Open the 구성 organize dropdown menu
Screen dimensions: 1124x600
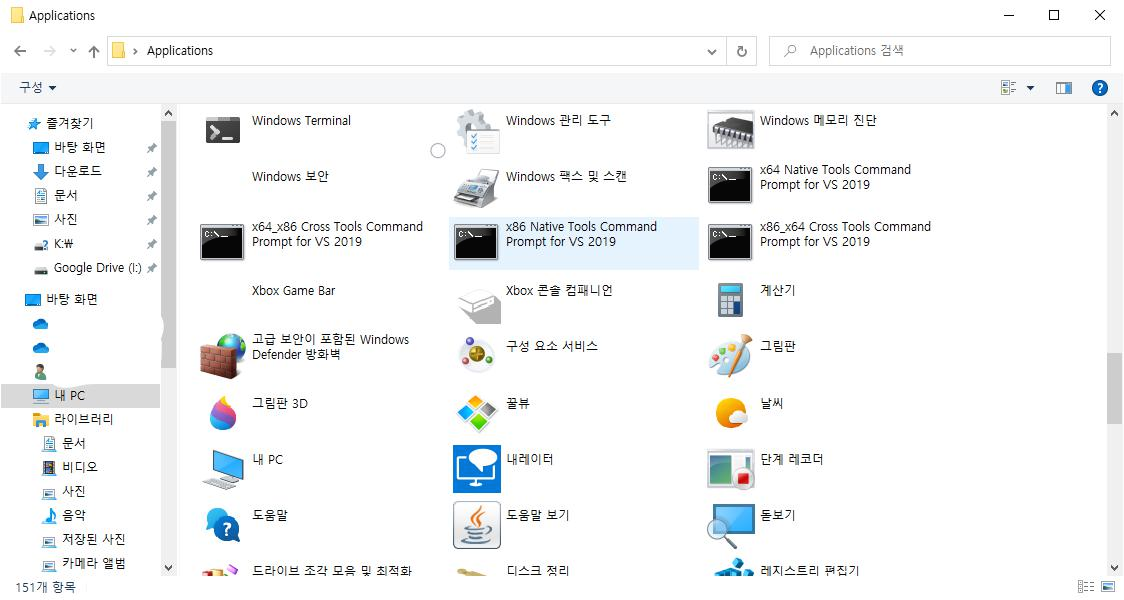[x=37, y=87]
